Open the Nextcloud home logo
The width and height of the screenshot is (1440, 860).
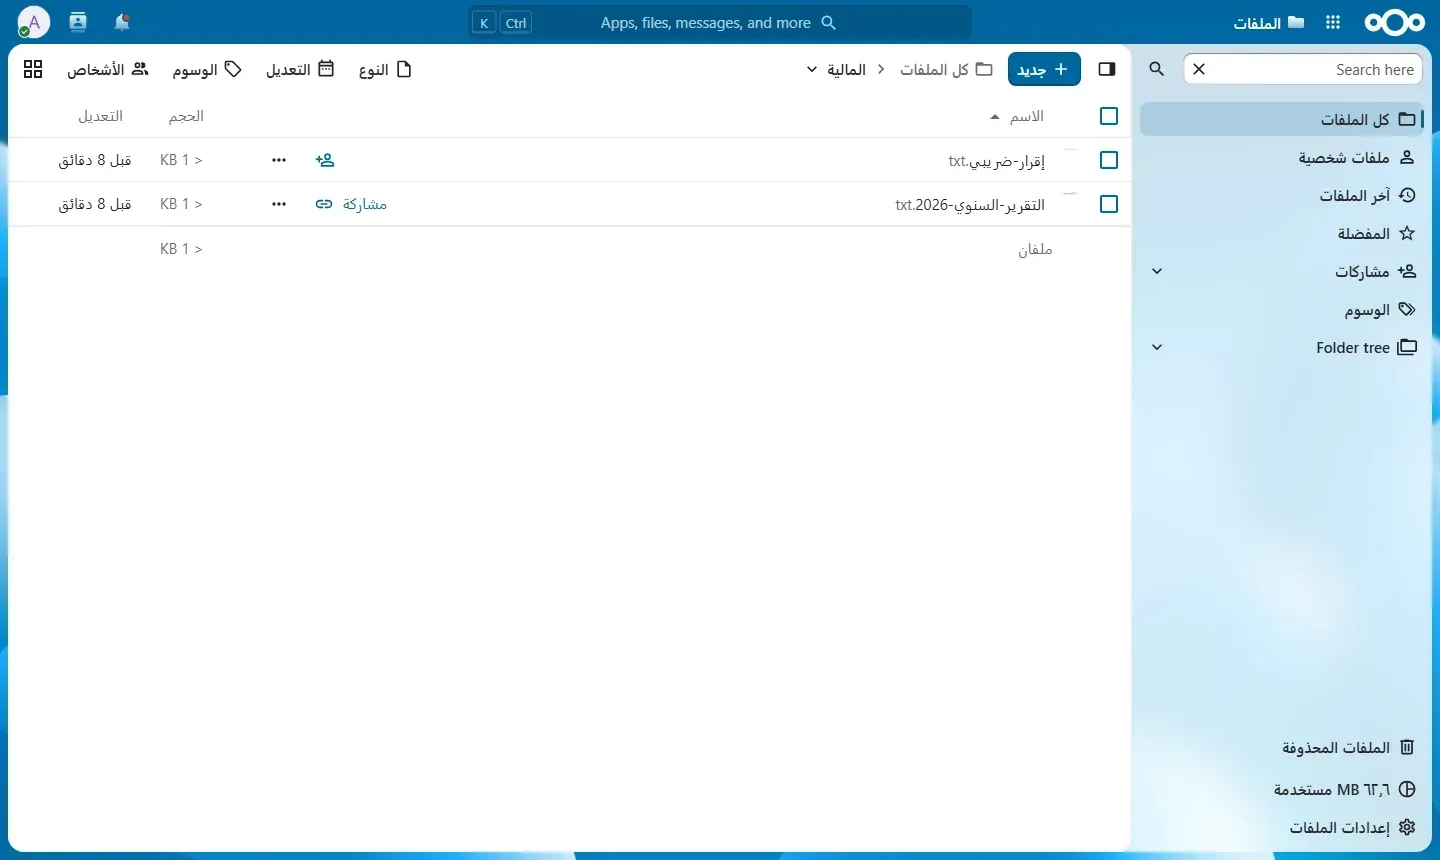pos(1394,22)
